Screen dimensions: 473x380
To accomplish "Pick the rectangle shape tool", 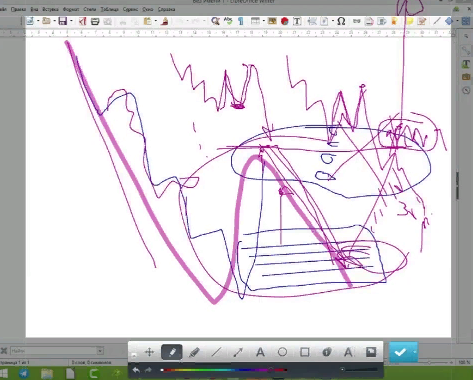I will pos(304,352).
